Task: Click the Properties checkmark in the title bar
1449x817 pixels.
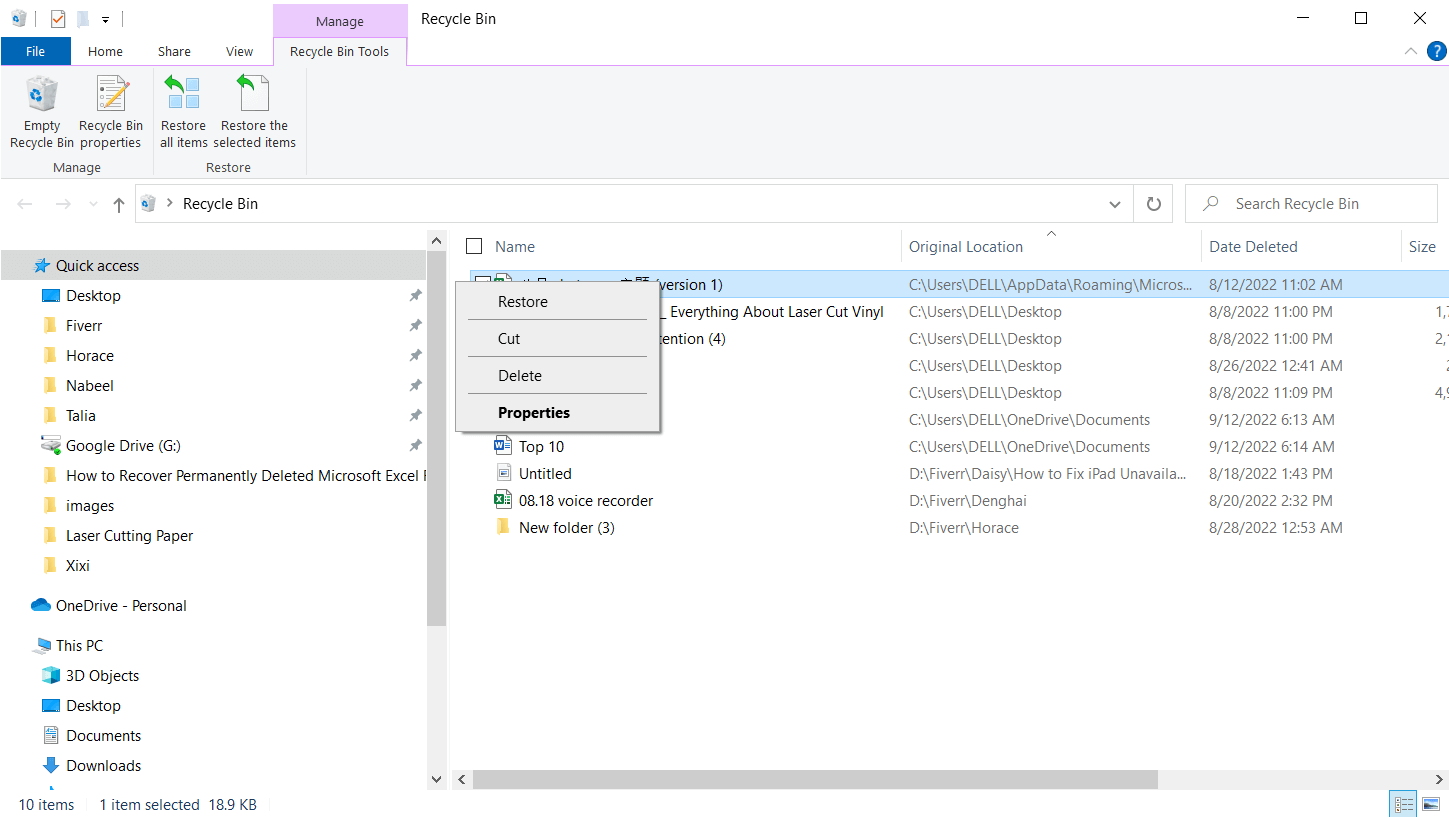Action: [x=58, y=19]
